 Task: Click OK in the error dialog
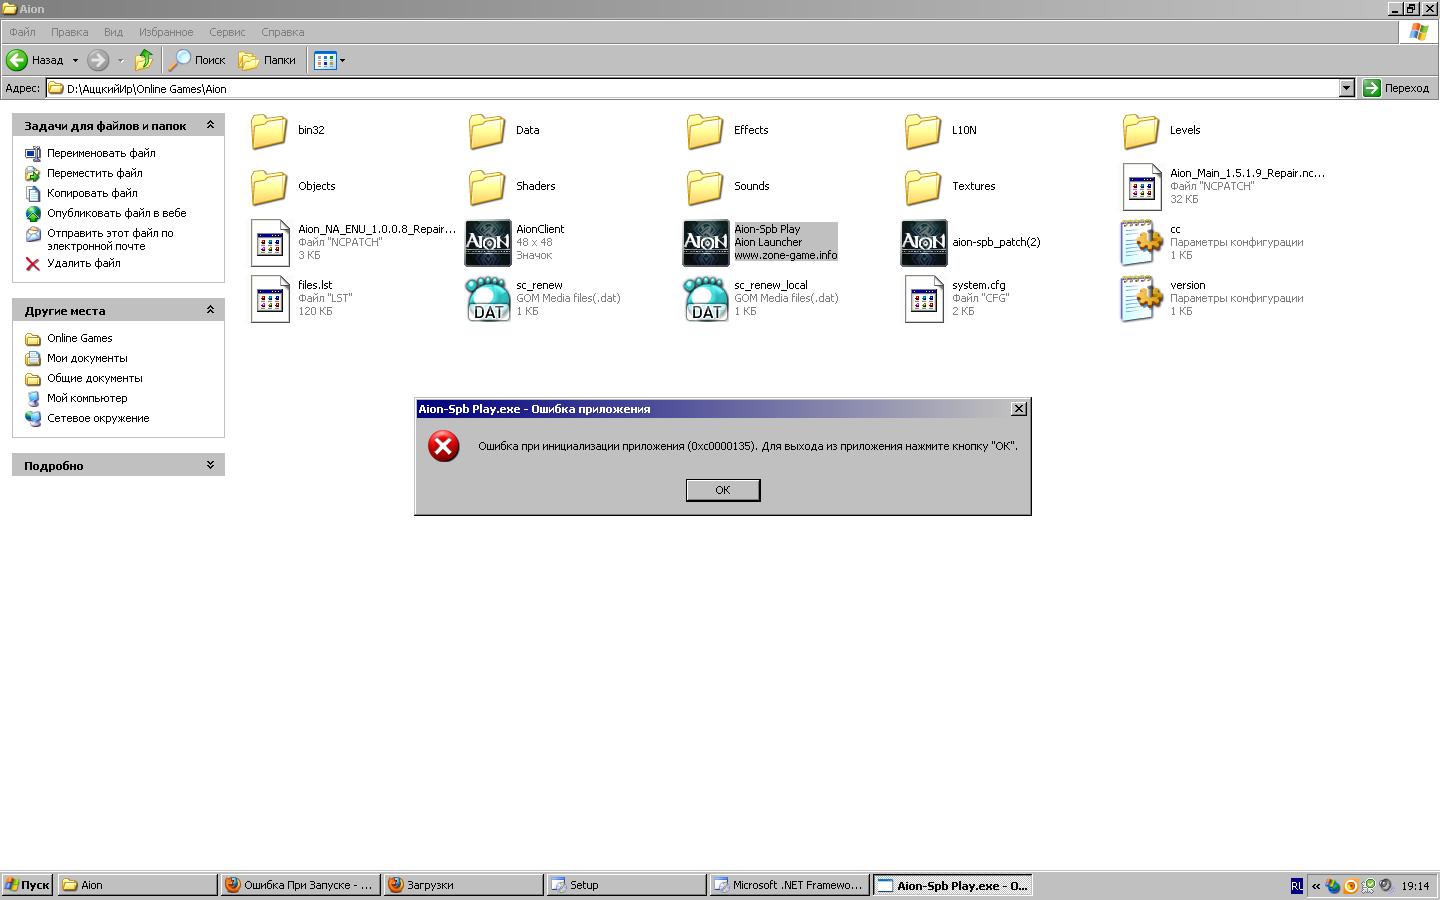point(723,490)
